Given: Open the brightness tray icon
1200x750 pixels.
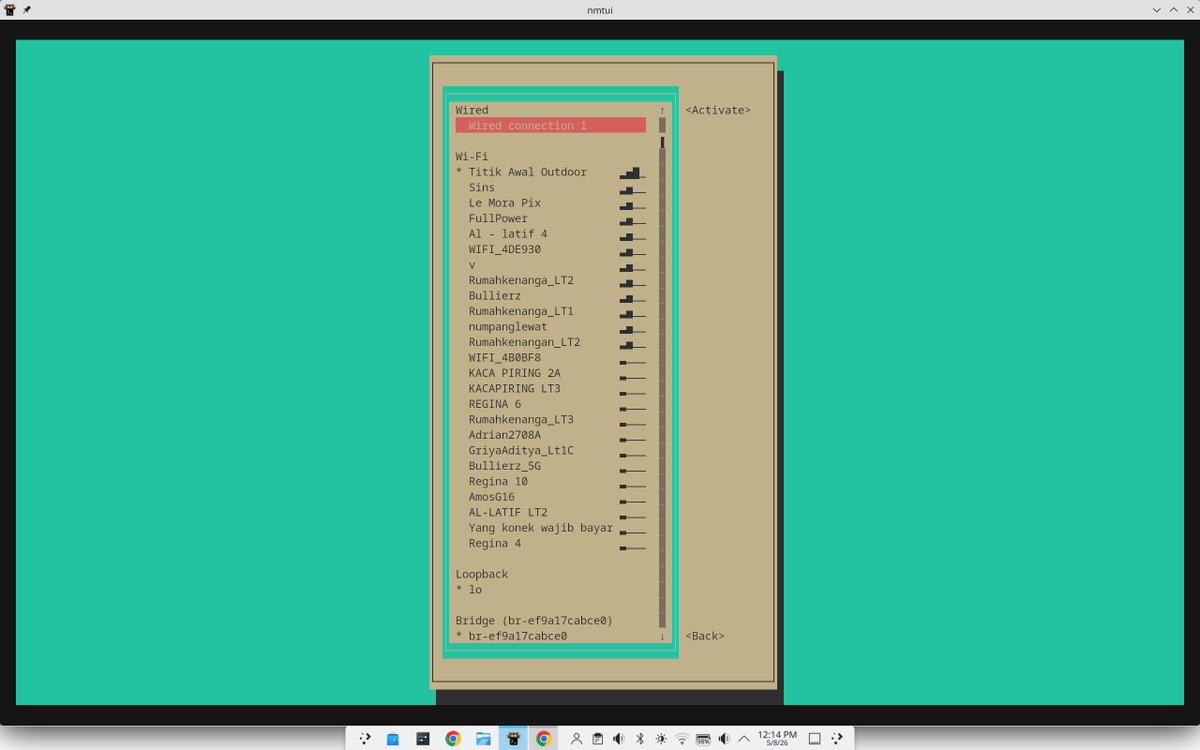Looking at the screenshot, I should [x=661, y=739].
